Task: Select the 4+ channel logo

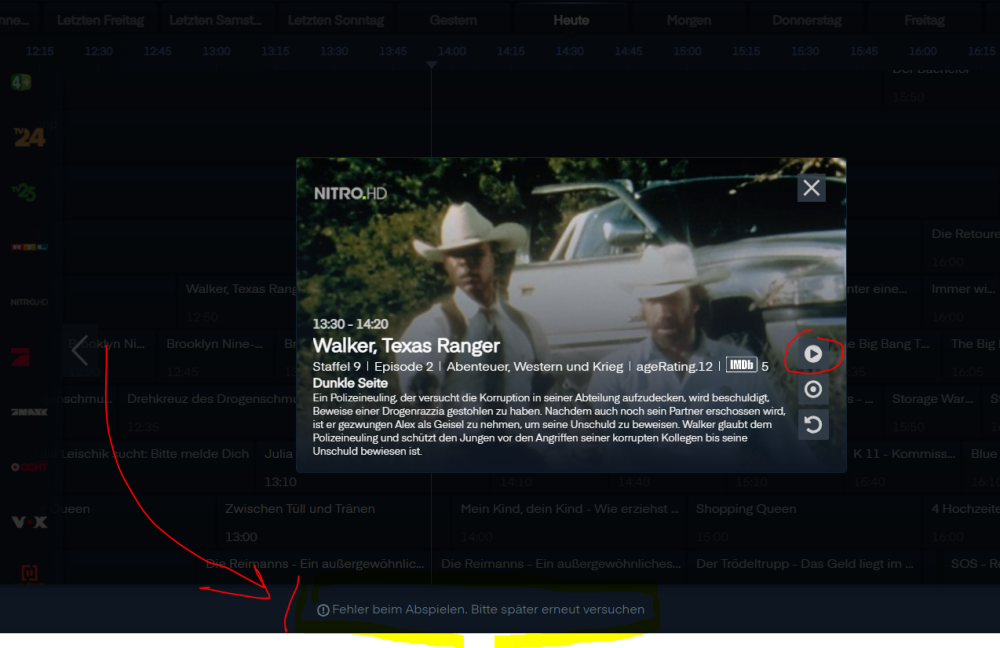Action: pyautogui.click(x=21, y=82)
